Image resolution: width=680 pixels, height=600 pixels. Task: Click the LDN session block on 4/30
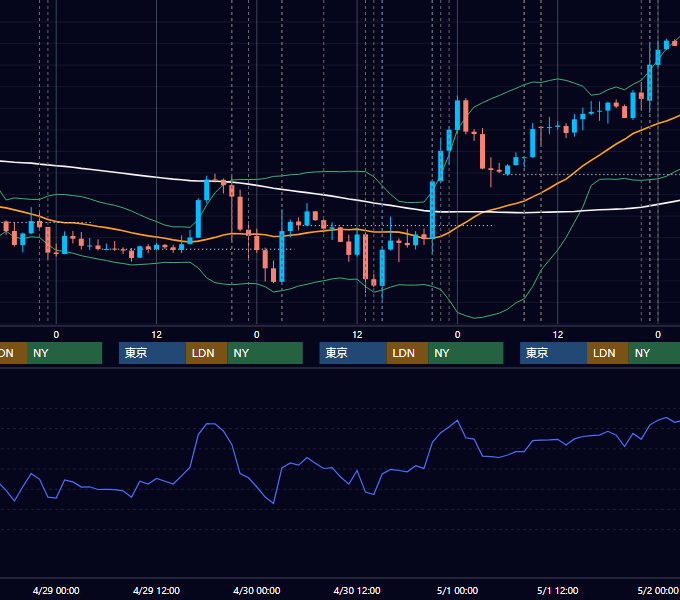pos(407,353)
